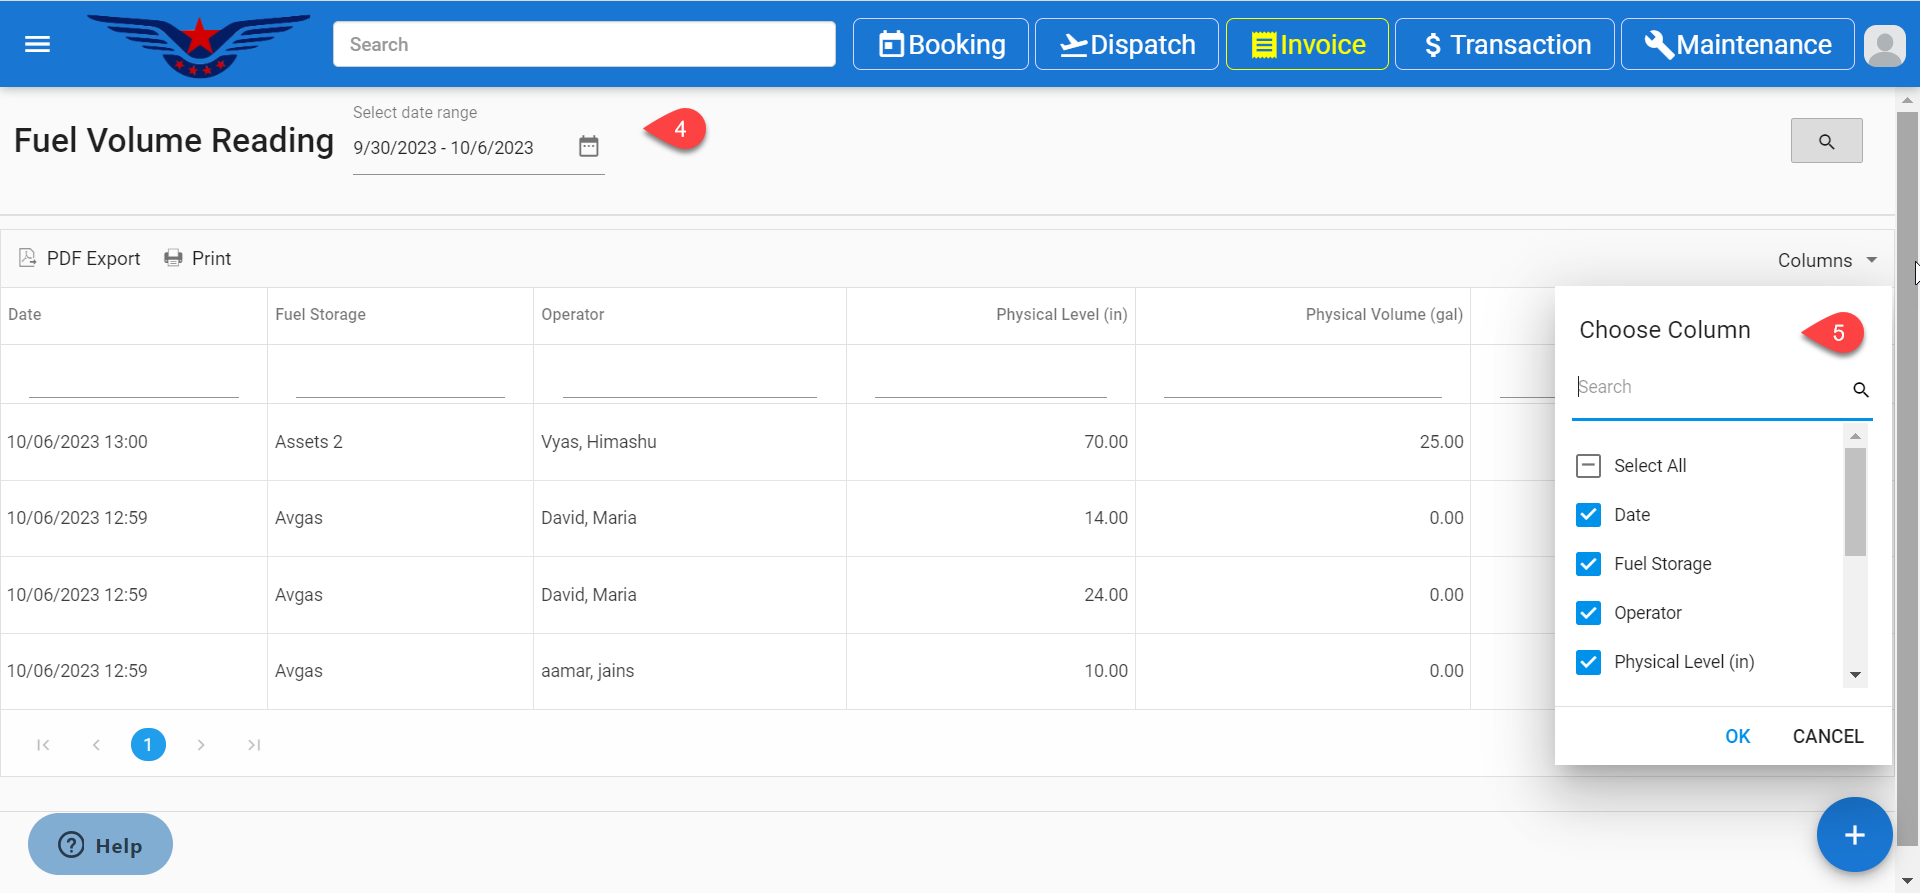Go to the next page arrow
Viewport: 1920px width, 893px height.
pos(201,745)
